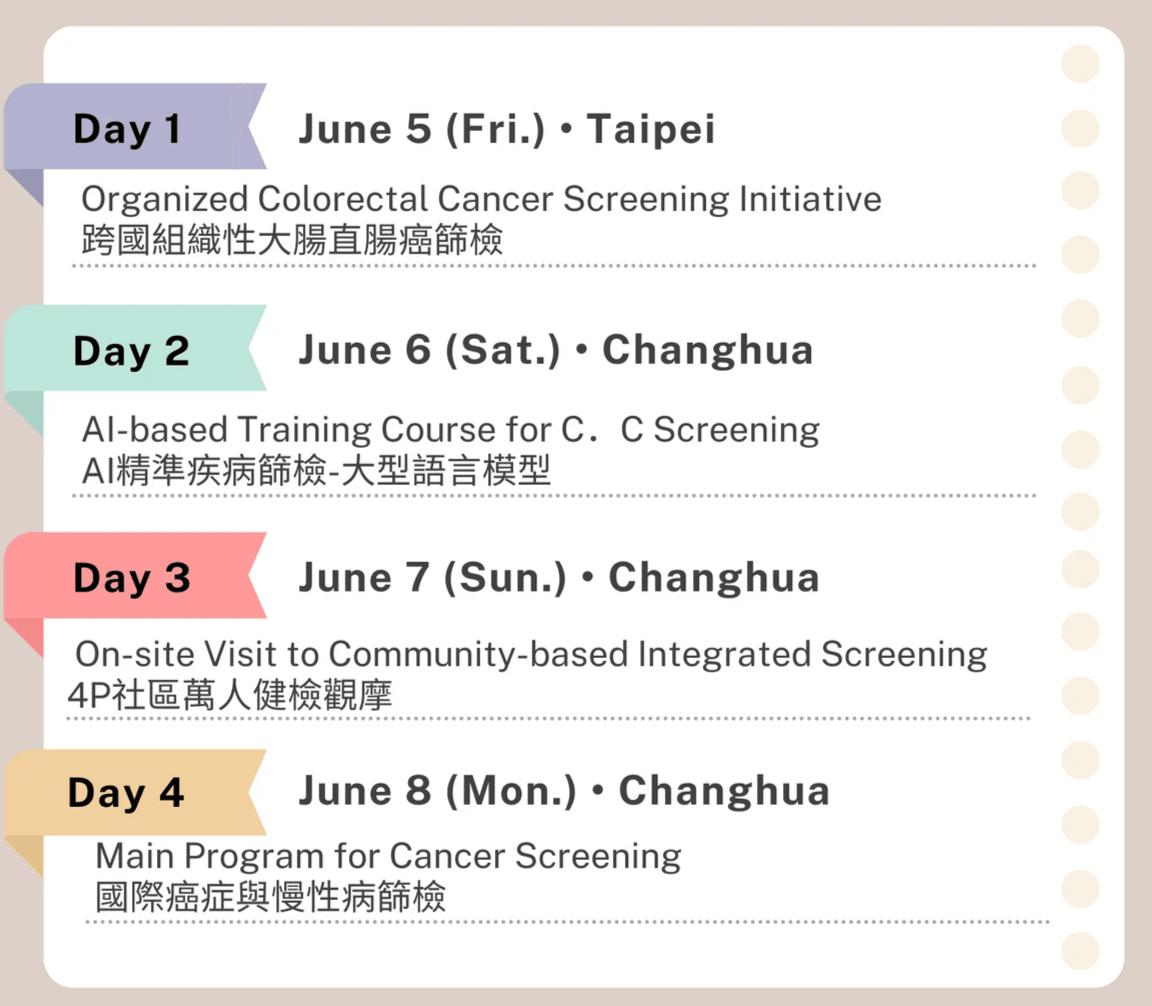Image resolution: width=1152 pixels, height=1006 pixels.
Task: Click the June 5 (Fri.) date text
Action: [x=420, y=130]
